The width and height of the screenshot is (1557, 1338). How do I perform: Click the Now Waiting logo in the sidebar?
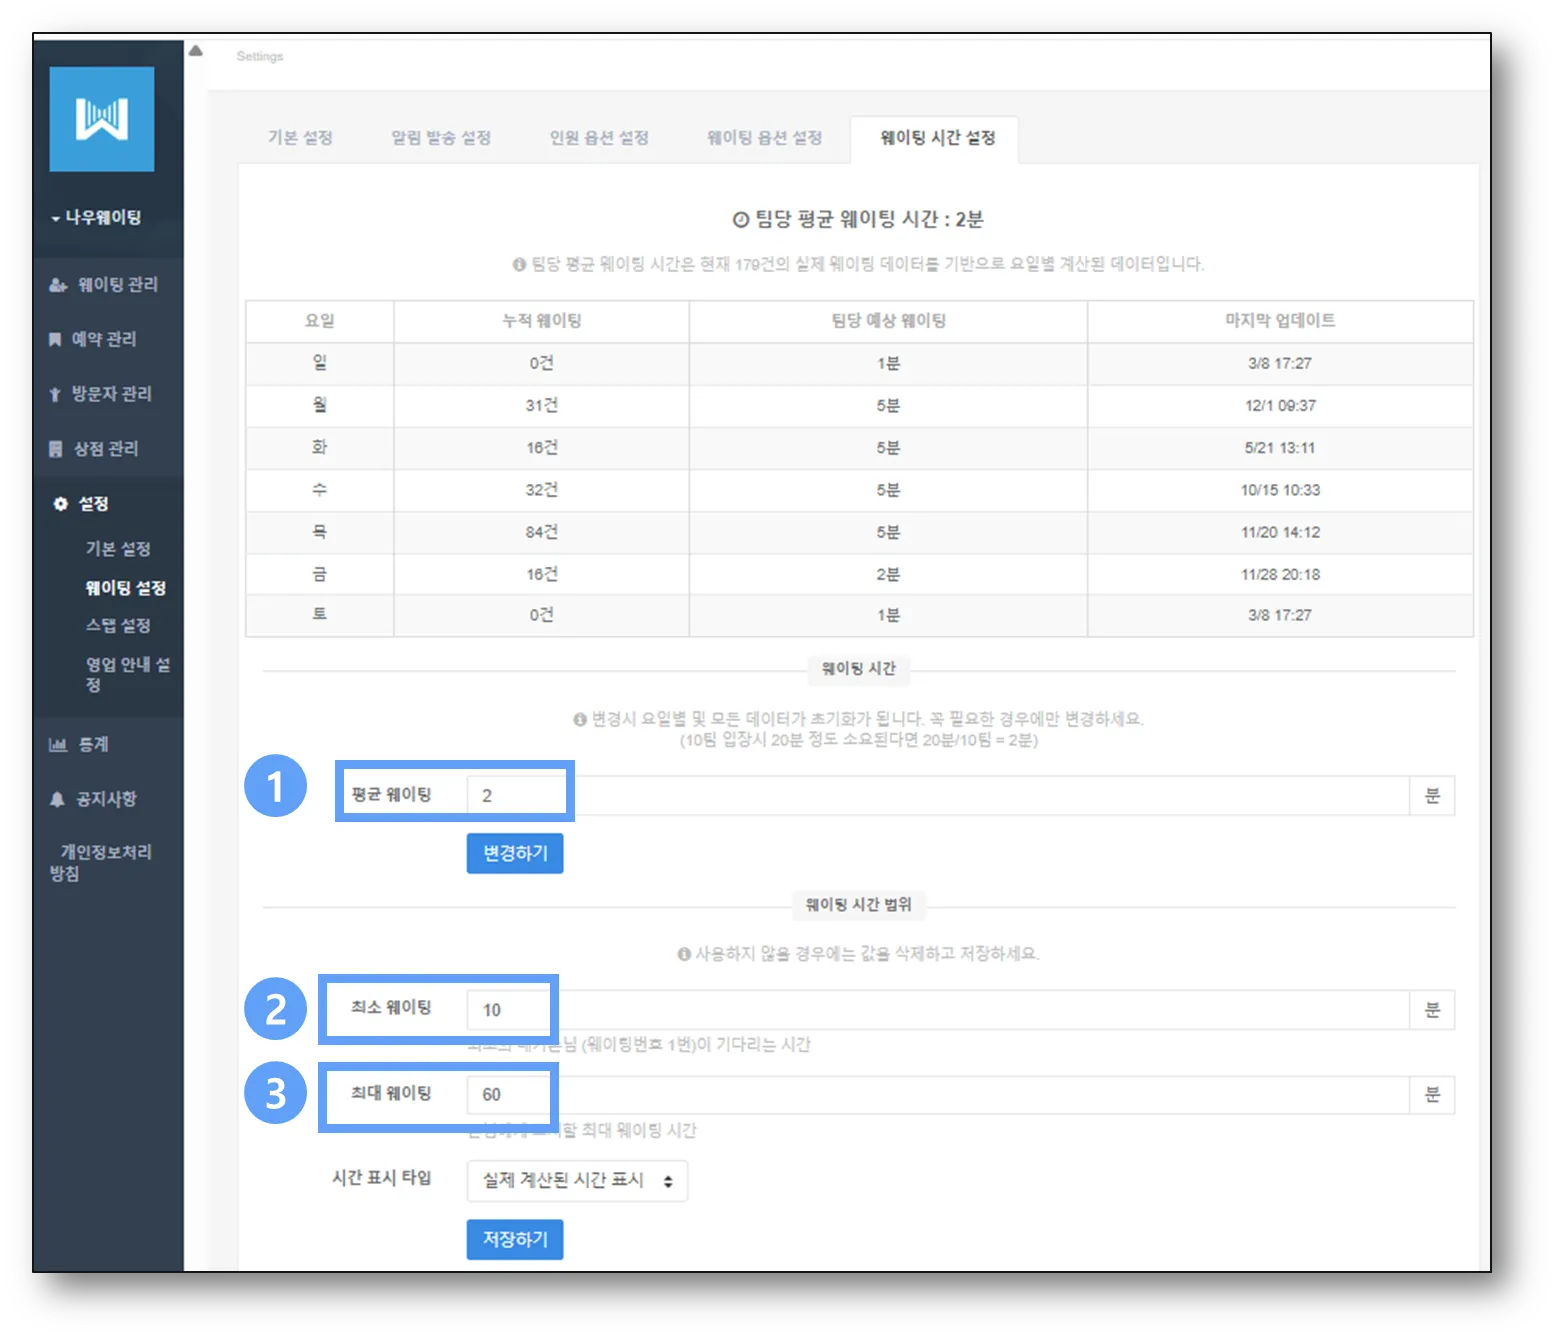(x=102, y=119)
